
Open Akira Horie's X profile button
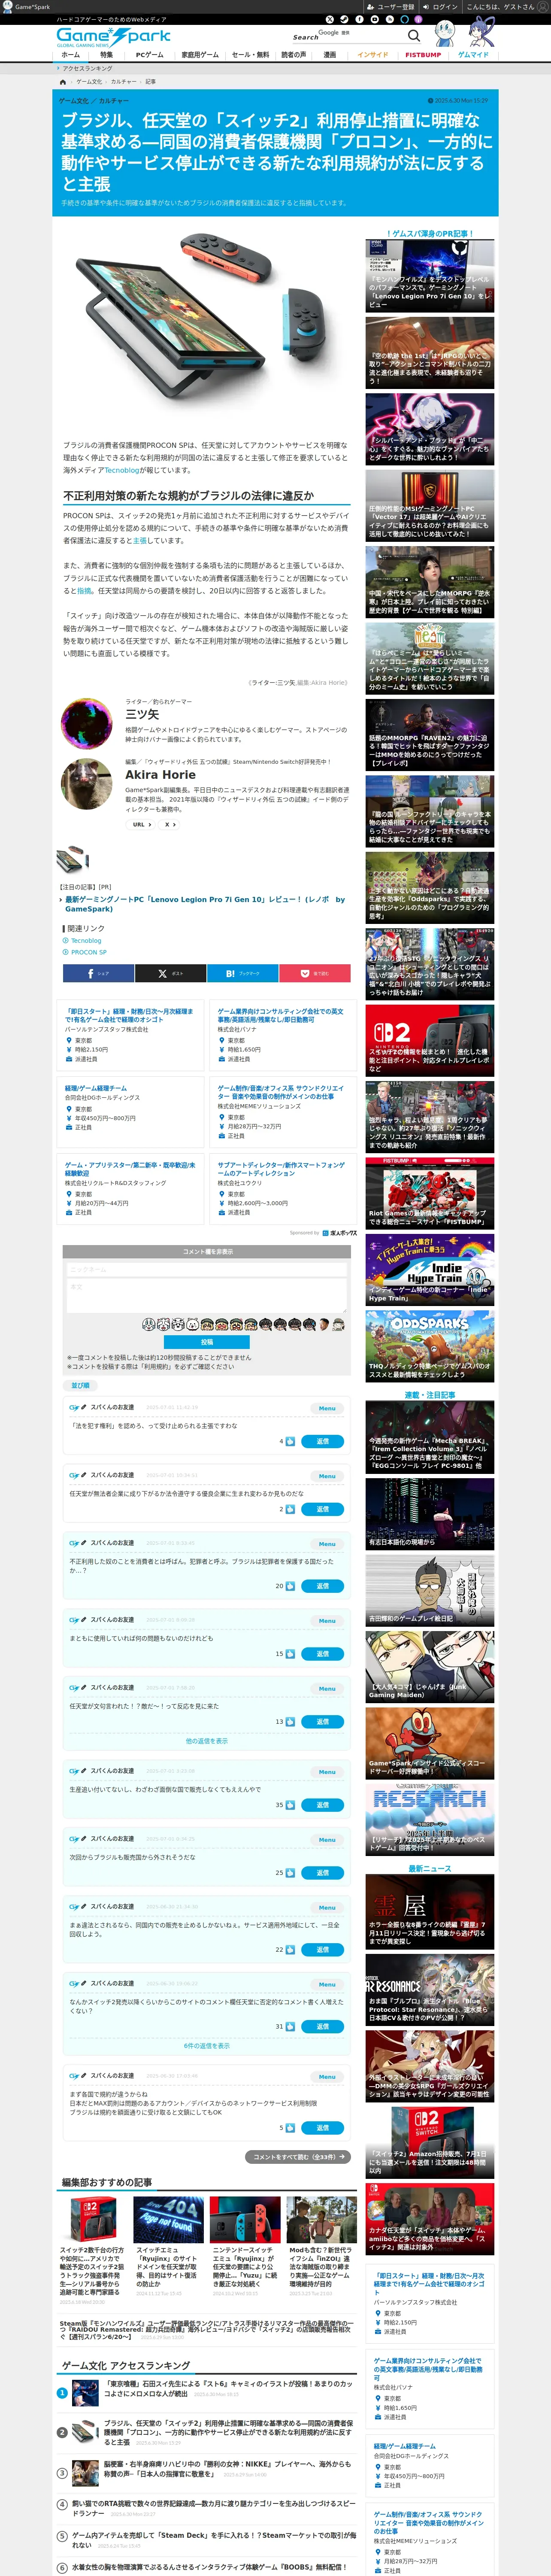(x=170, y=825)
